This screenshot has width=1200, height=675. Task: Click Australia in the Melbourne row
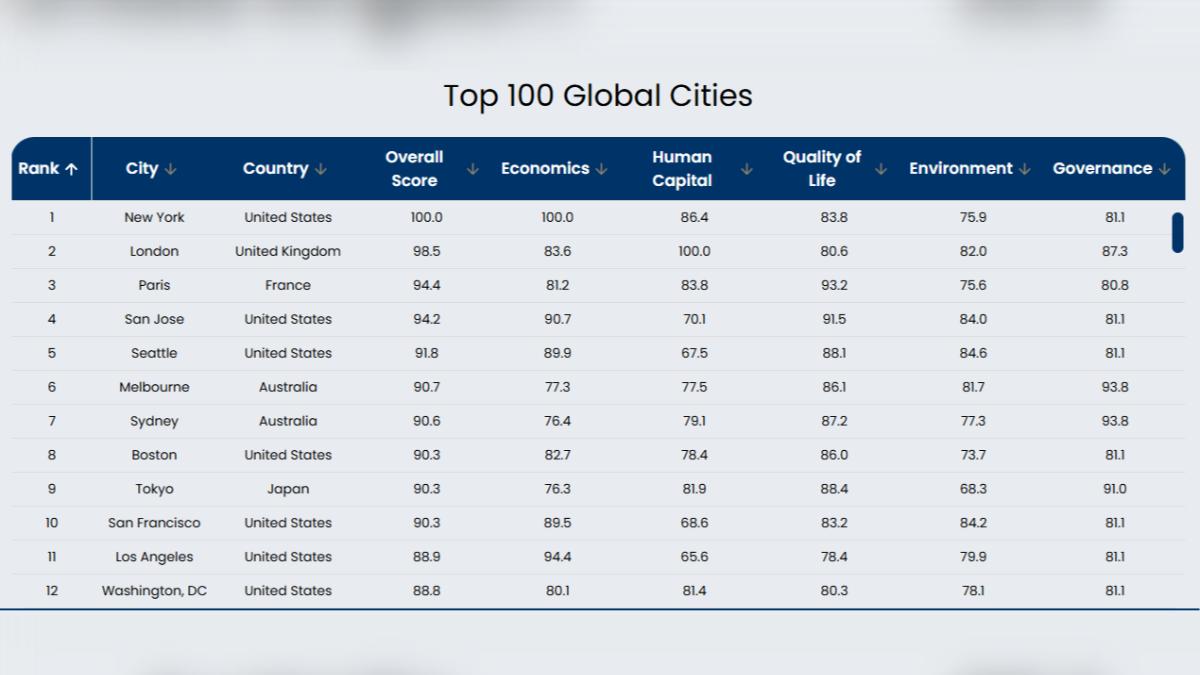288,387
